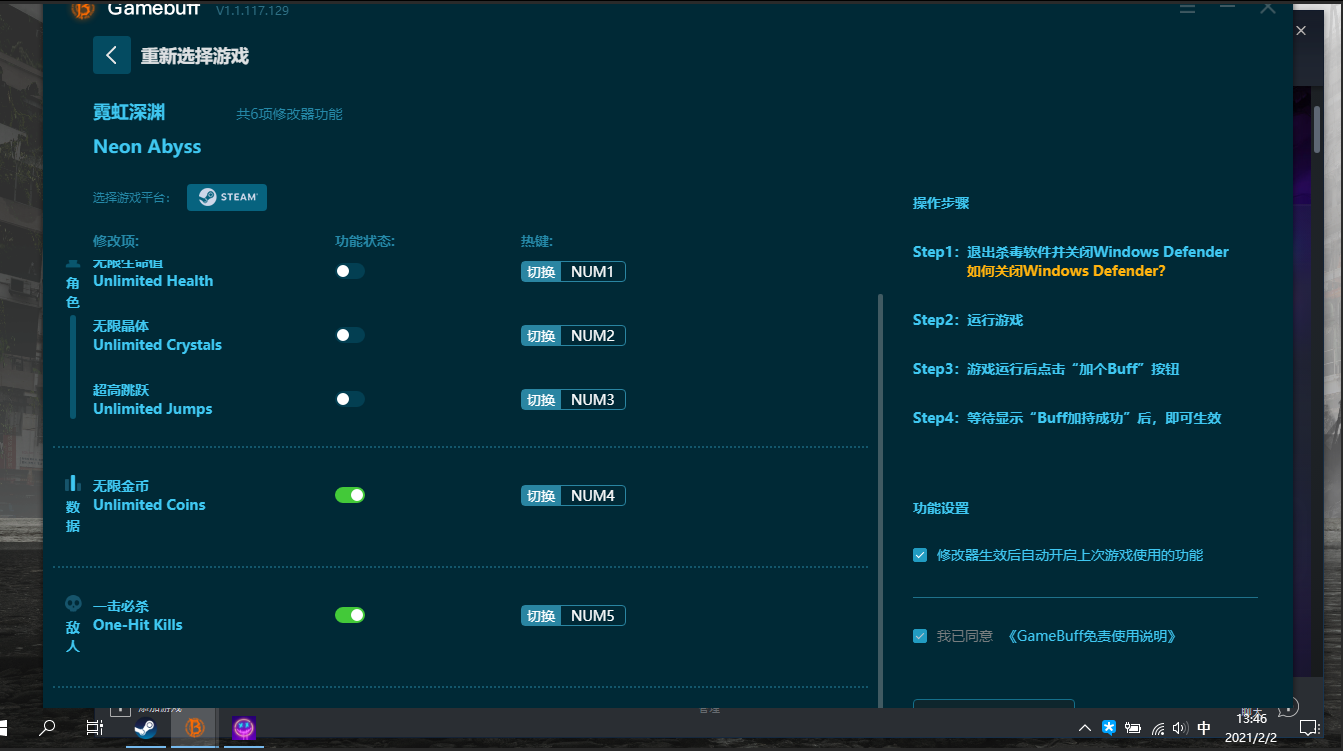Click Gamebuff taskbar icon
This screenshot has height=751, width=1343.
pyautogui.click(x=195, y=728)
